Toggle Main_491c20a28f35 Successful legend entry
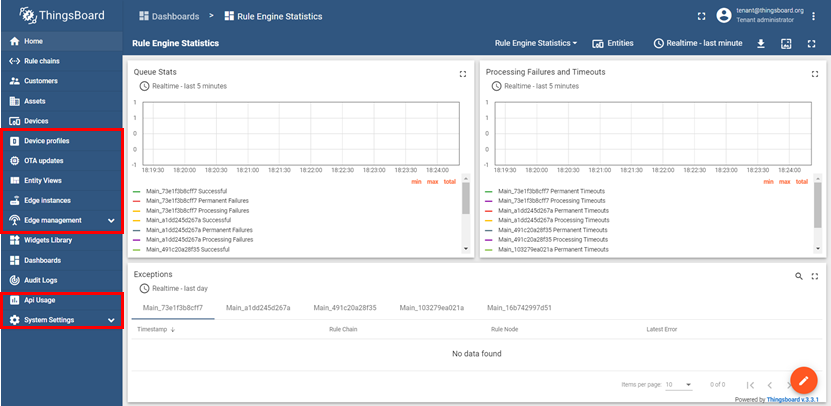 pyautogui.click(x=181, y=249)
